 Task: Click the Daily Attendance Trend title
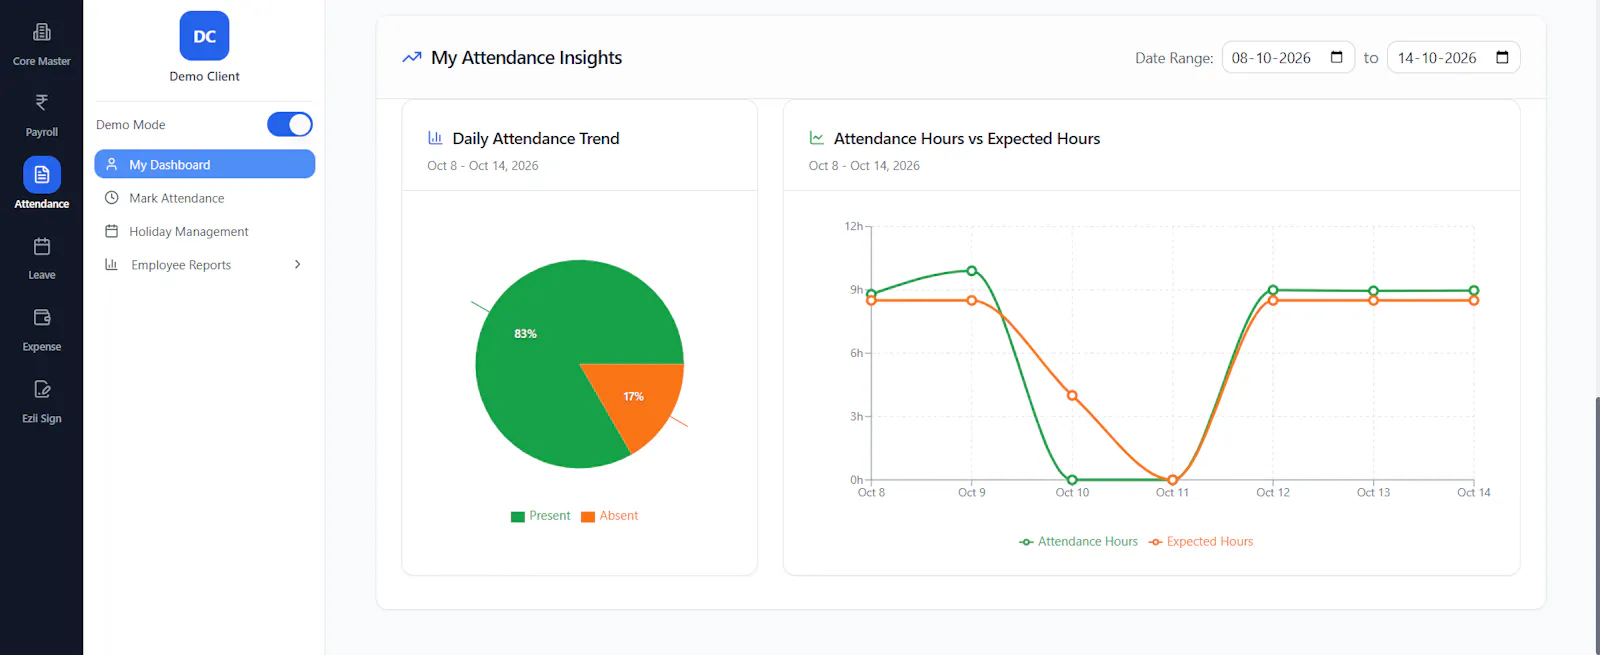pyautogui.click(x=536, y=138)
